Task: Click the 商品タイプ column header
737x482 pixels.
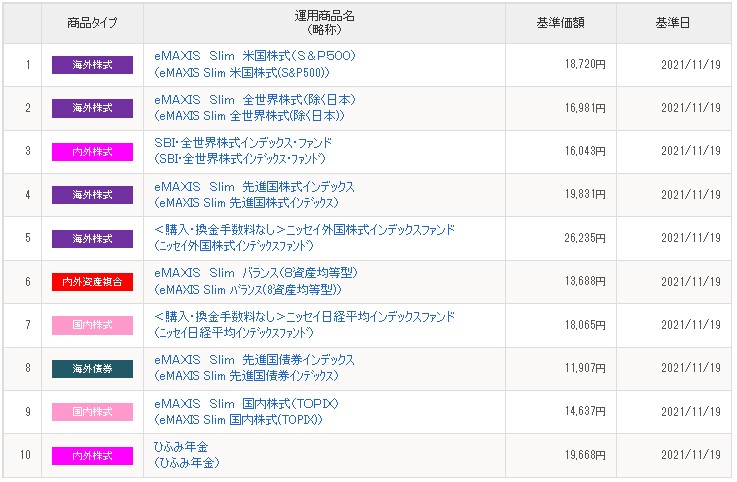Action: click(92, 23)
